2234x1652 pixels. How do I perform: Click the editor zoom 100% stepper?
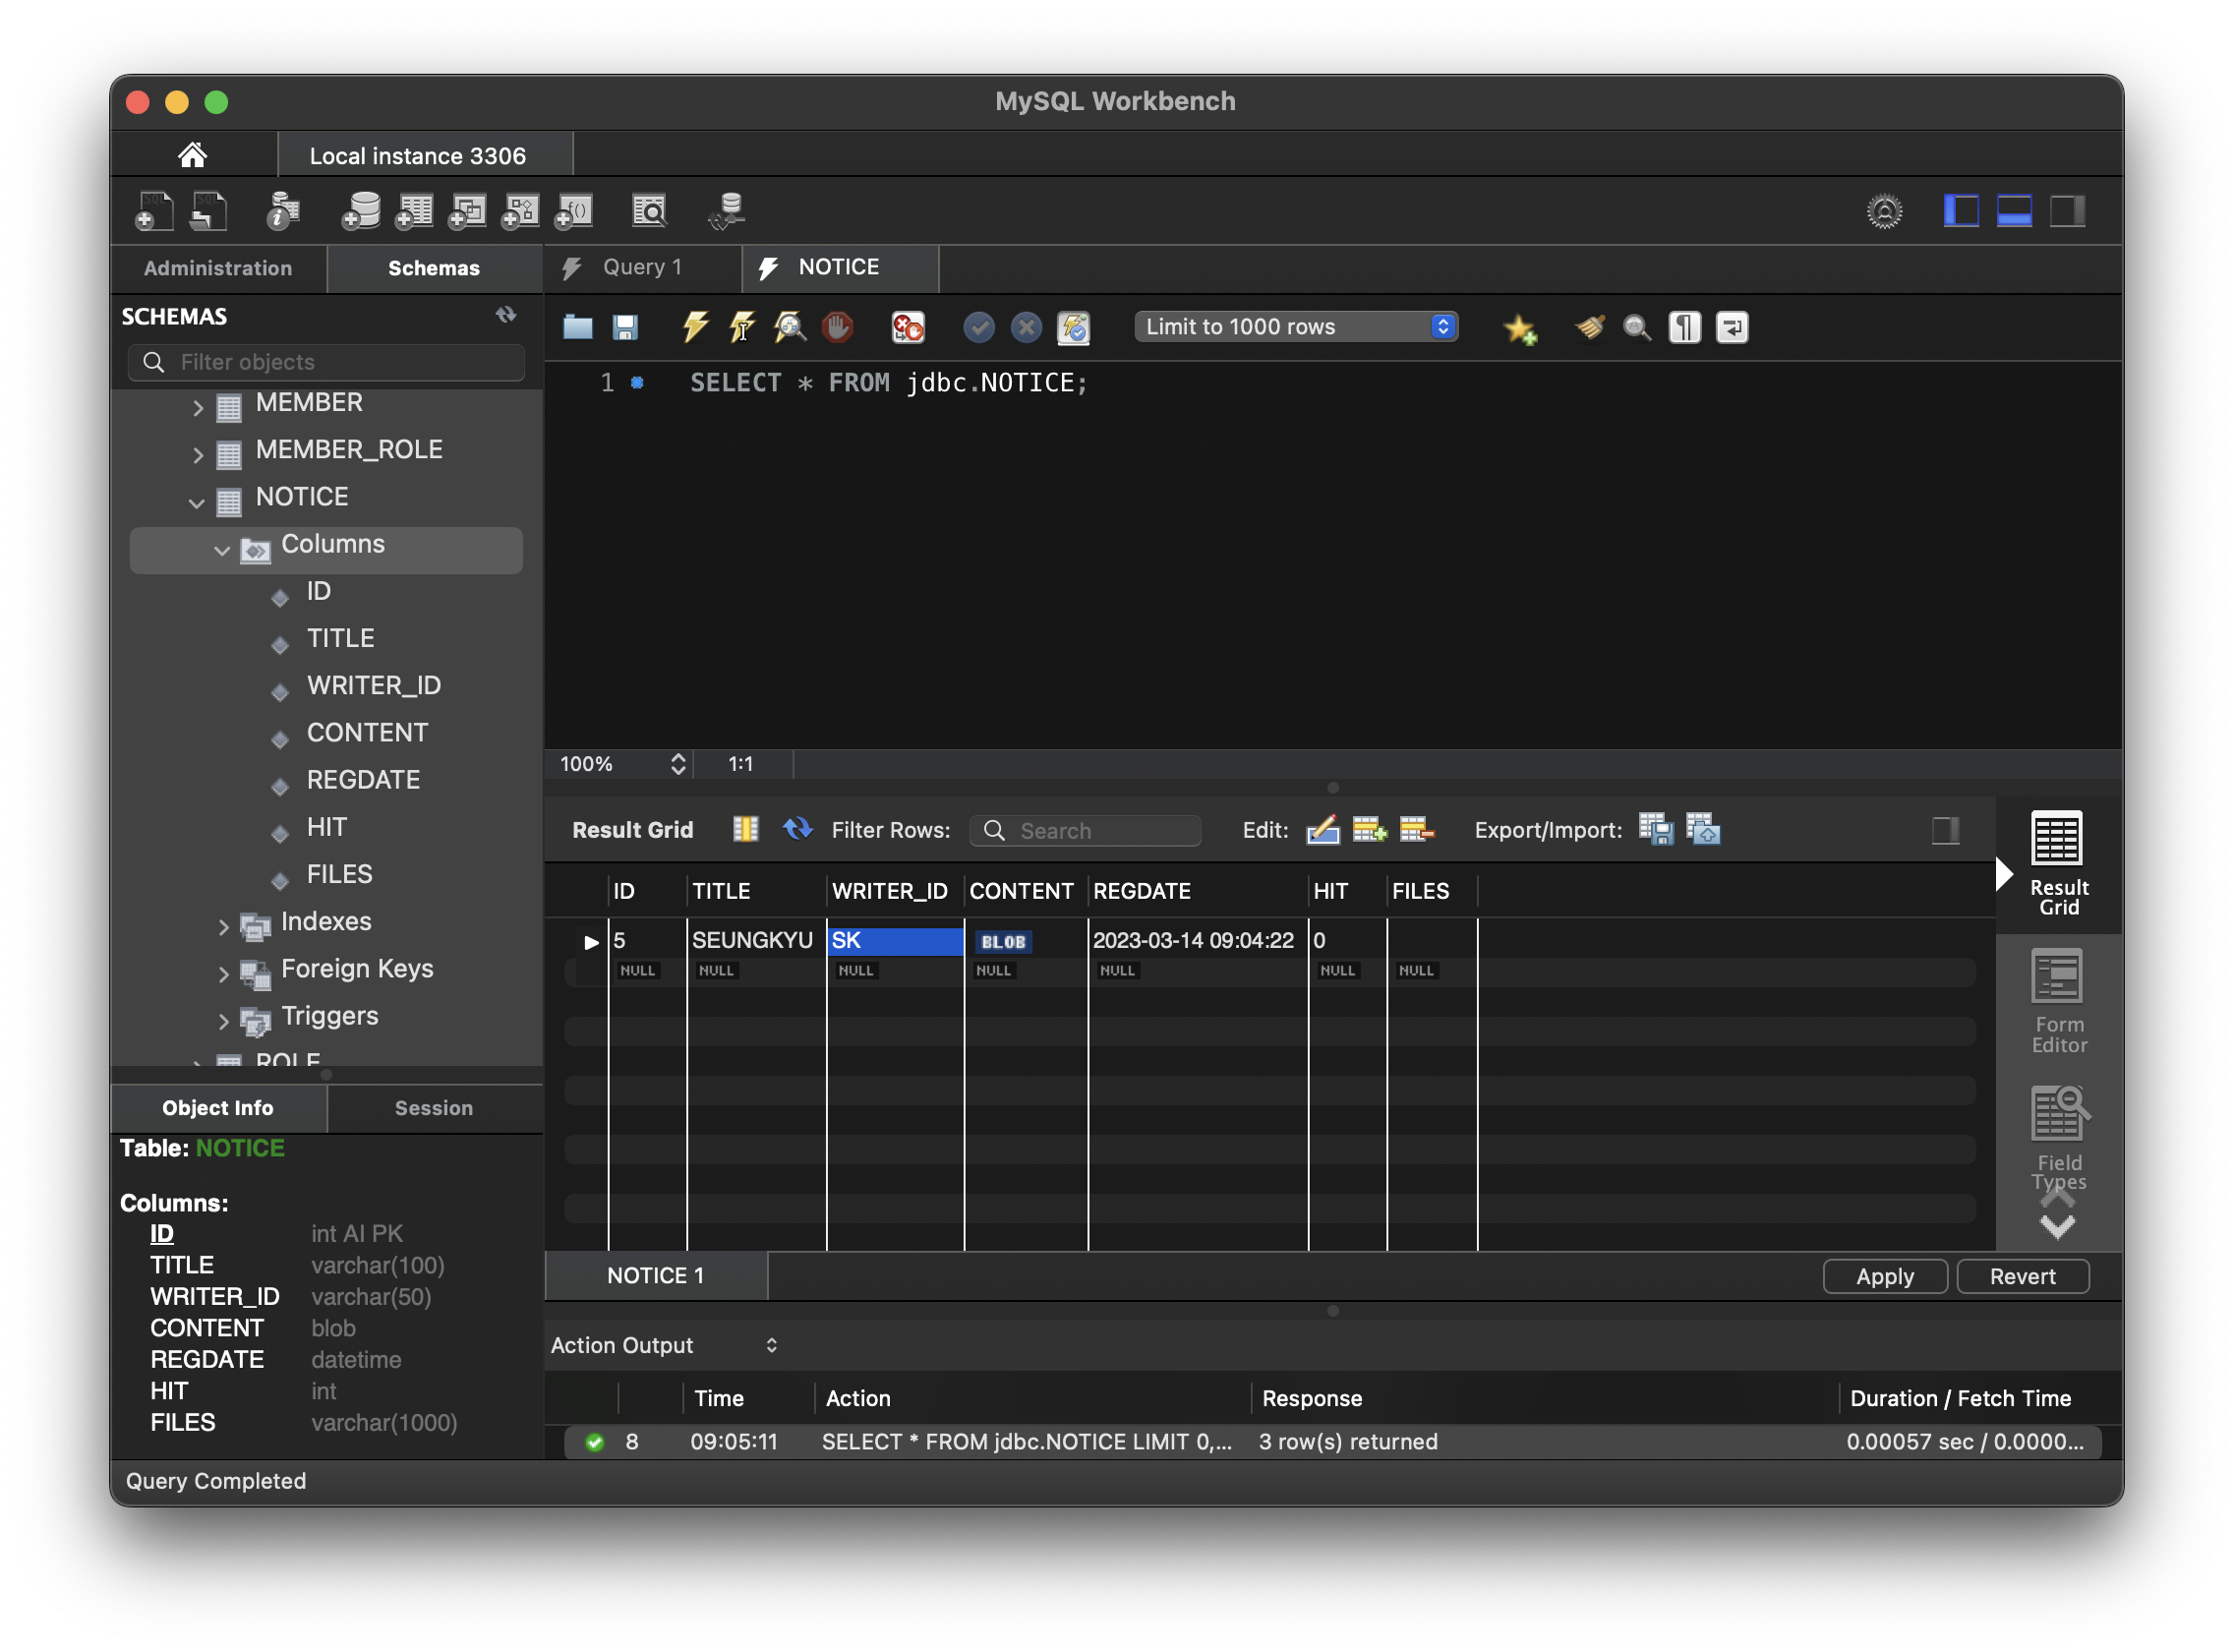(677, 764)
